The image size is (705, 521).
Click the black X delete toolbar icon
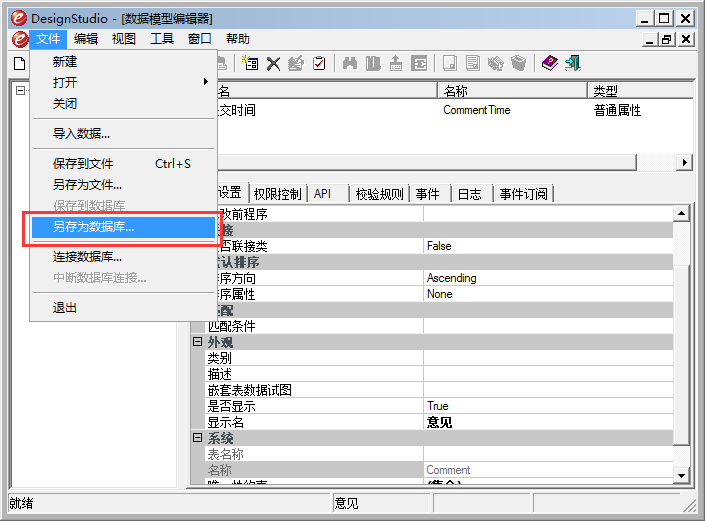point(272,63)
